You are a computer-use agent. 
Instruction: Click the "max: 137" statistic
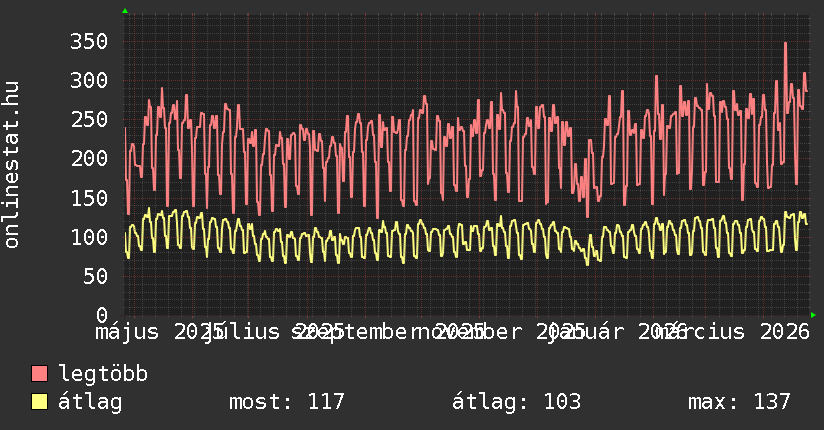[x=739, y=402]
